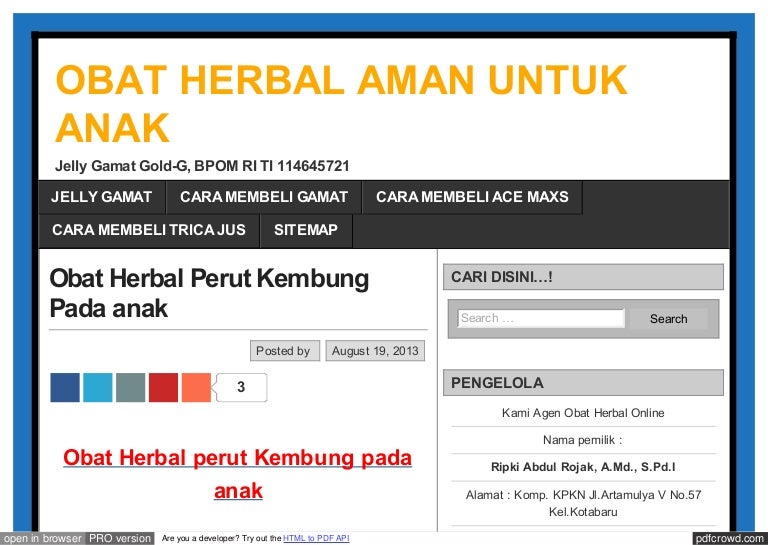The width and height of the screenshot is (768, 545).
Task: Follow the HTML to PDF API link
Action: [316, 539]
